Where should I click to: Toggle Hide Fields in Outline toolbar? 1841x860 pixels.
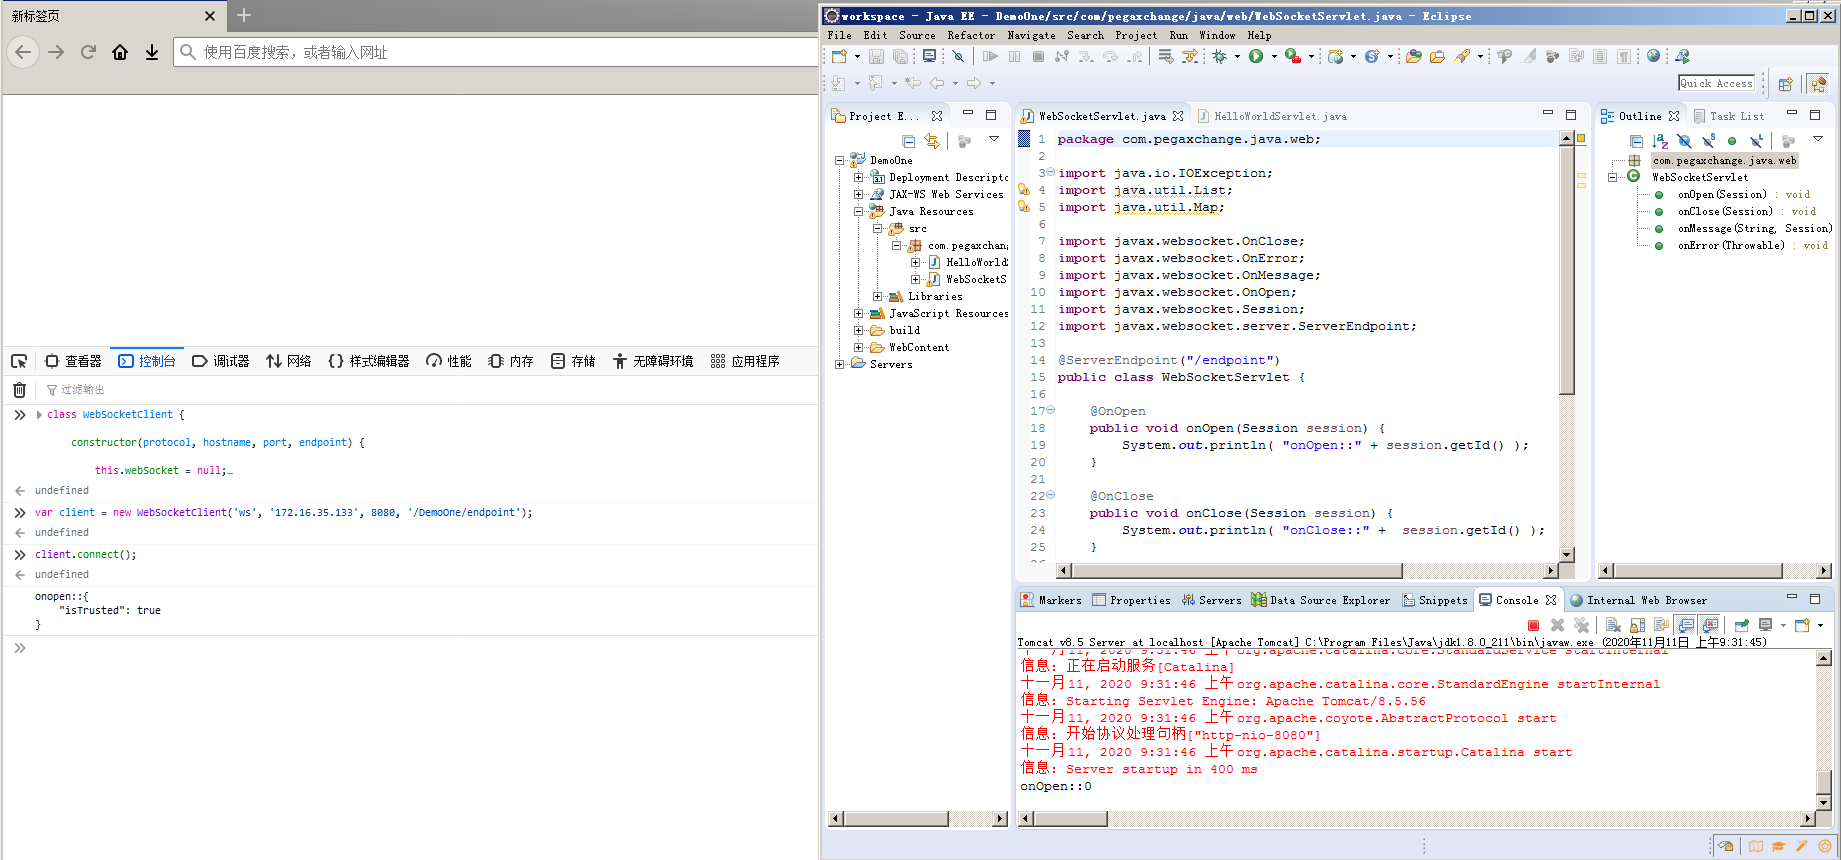1684,142
